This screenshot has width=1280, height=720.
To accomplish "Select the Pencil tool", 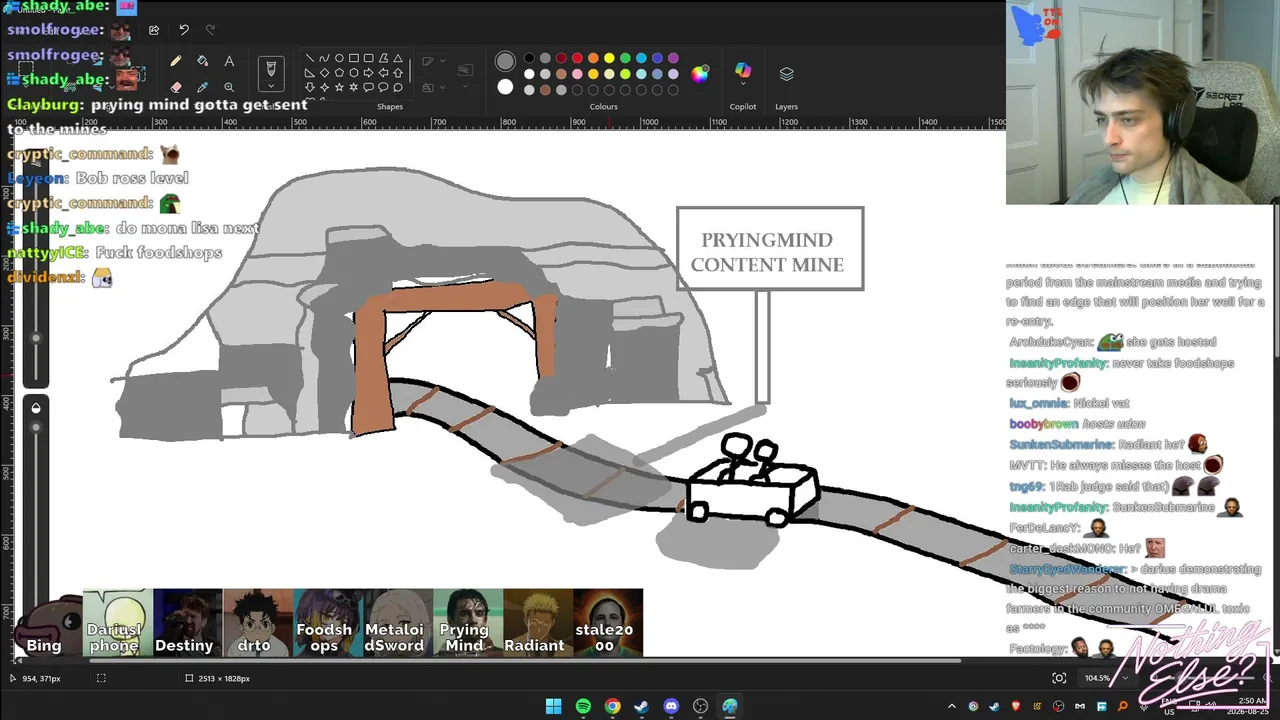I will pyautogui.click(x=176, y=61).
